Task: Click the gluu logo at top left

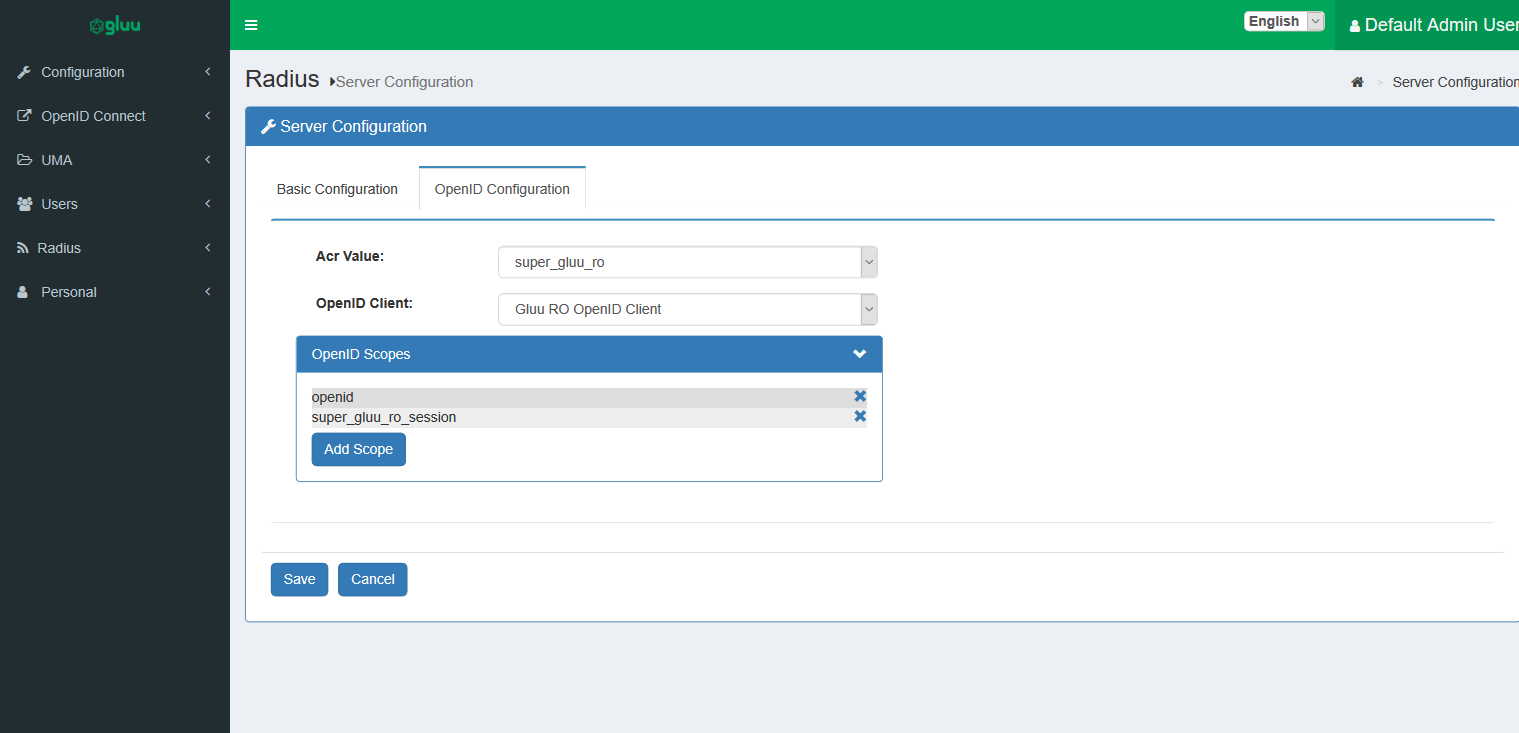Action: [x=114, y=24]
